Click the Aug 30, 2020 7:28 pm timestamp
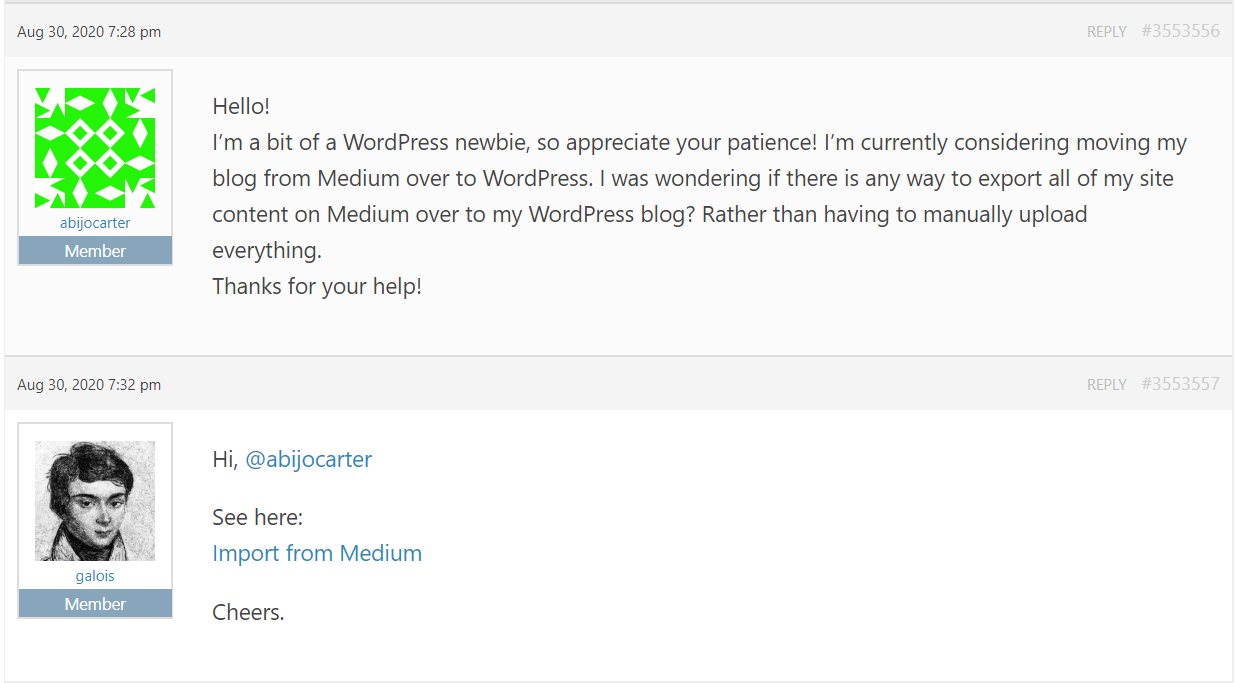Image resolution: width=1235 pixels, height=683 pixels. click(89, 32)
